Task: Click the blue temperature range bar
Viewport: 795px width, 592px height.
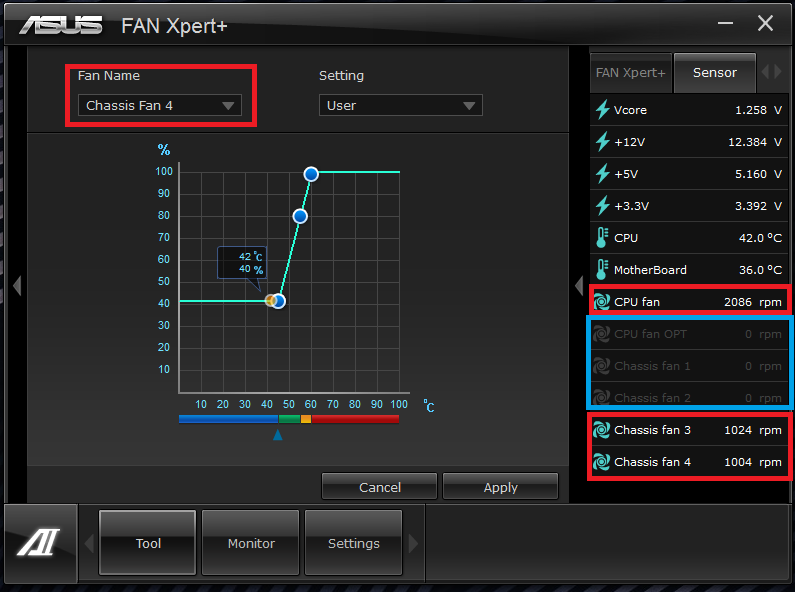Action: (x=229, y=419)
